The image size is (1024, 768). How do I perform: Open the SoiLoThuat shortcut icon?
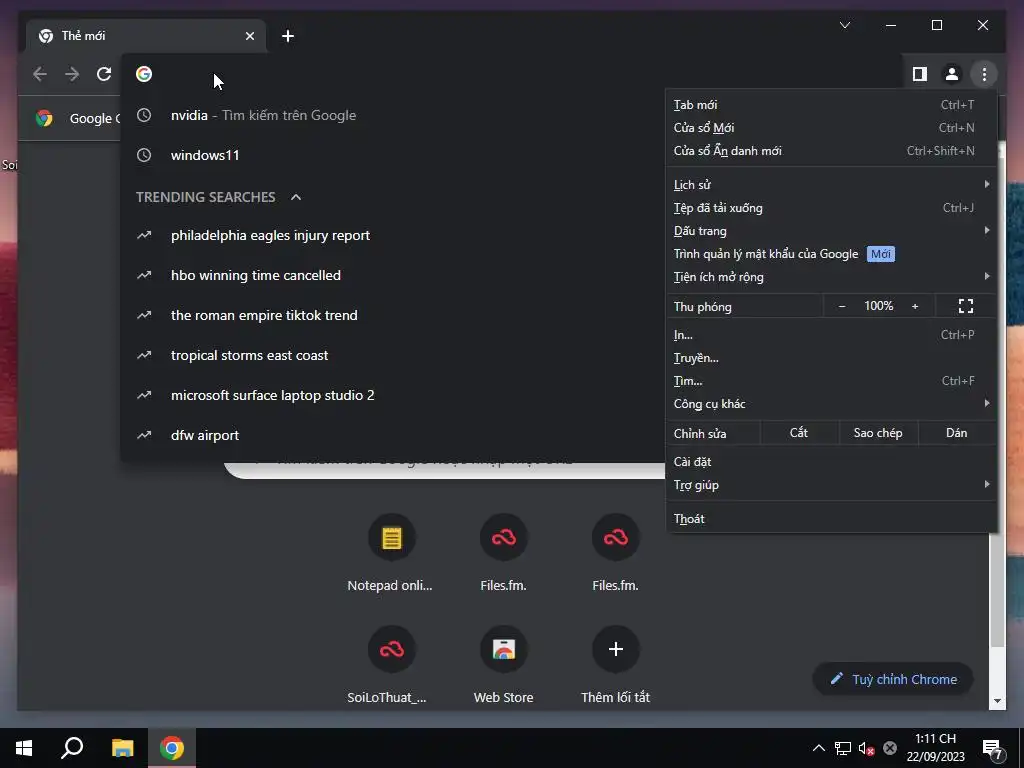pos(391,649)
